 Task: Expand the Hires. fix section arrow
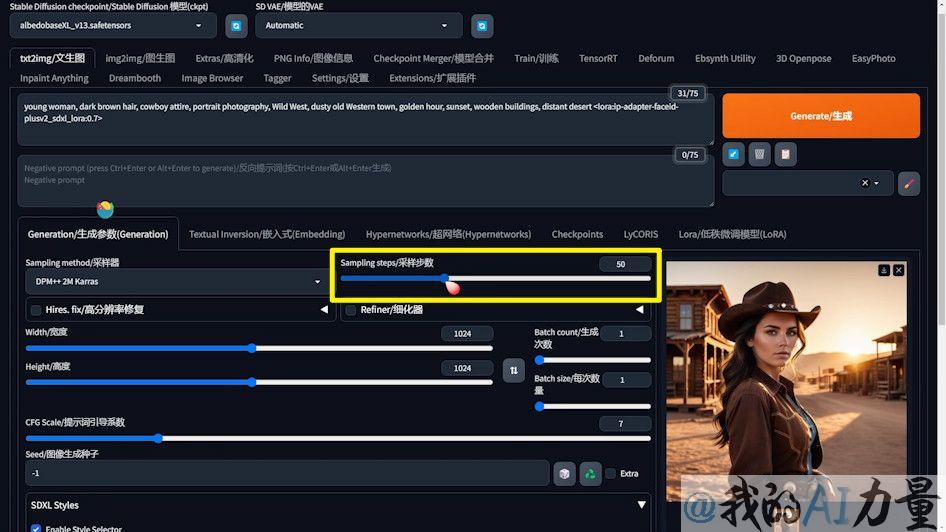click(x=324, y=309)
